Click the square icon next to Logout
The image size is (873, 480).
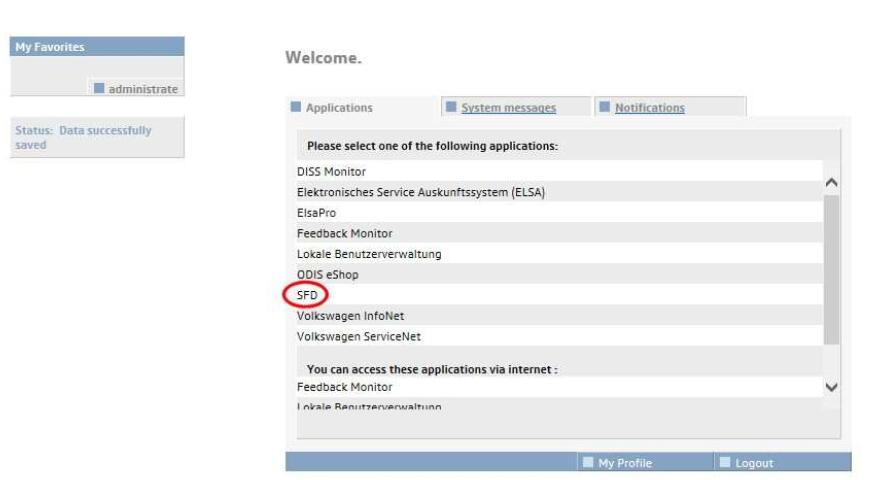(725, 462)
